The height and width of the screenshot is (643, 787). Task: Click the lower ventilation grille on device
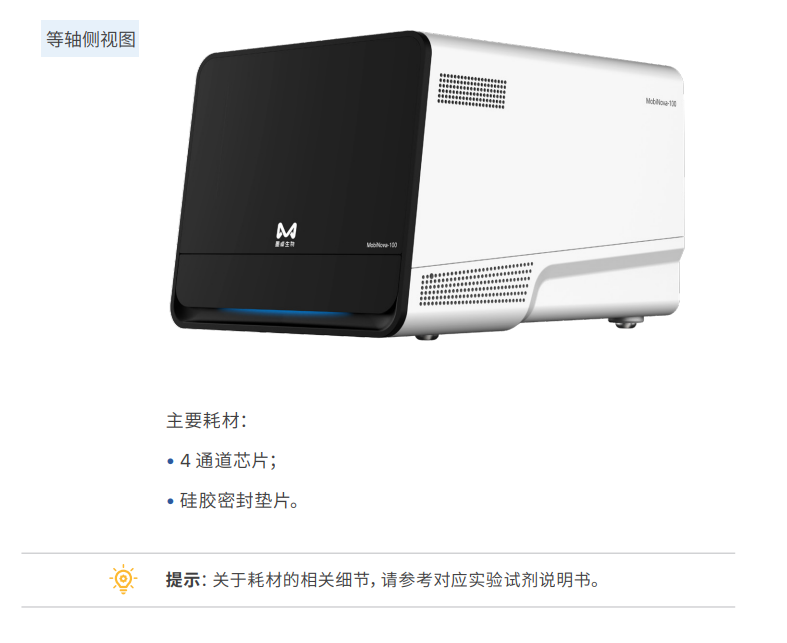click(x=476, y=284)
